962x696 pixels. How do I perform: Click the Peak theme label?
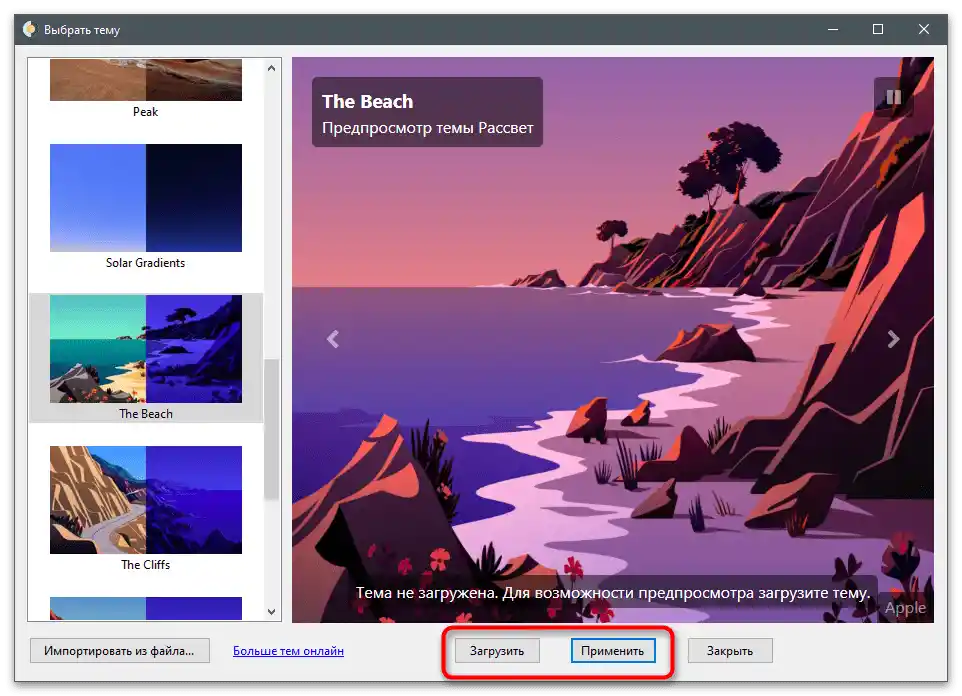(x=145, y=112)
